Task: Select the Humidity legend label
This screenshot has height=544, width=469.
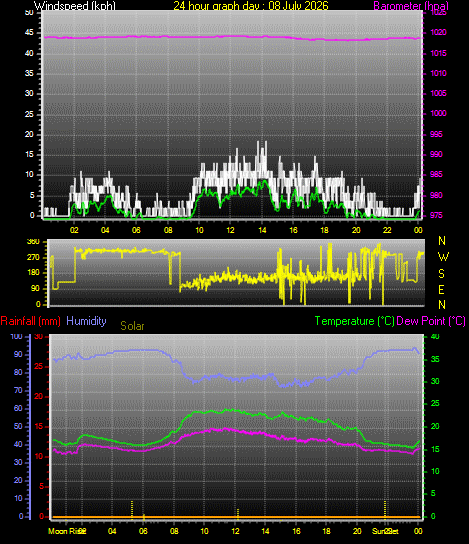Action: point(86,321)
